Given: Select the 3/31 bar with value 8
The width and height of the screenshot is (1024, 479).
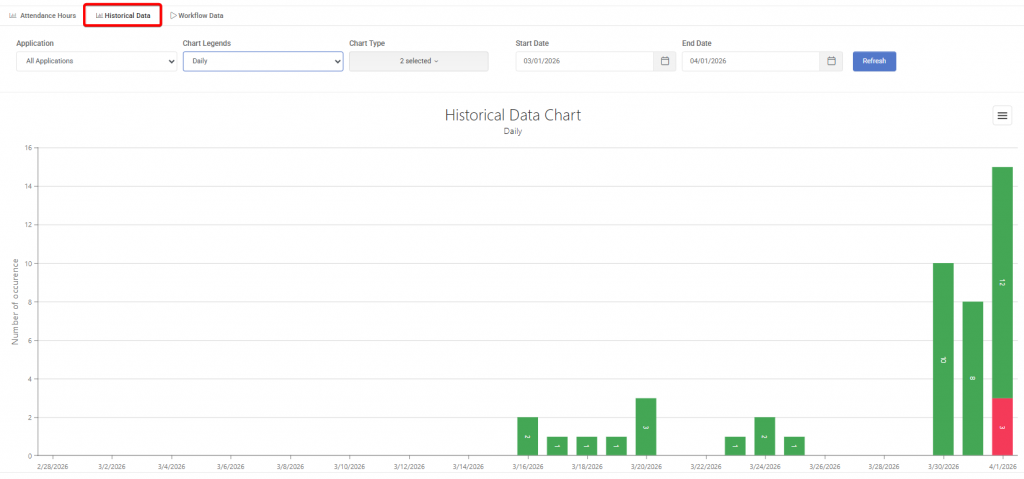Looking at the screenshot, I should 972,378.
